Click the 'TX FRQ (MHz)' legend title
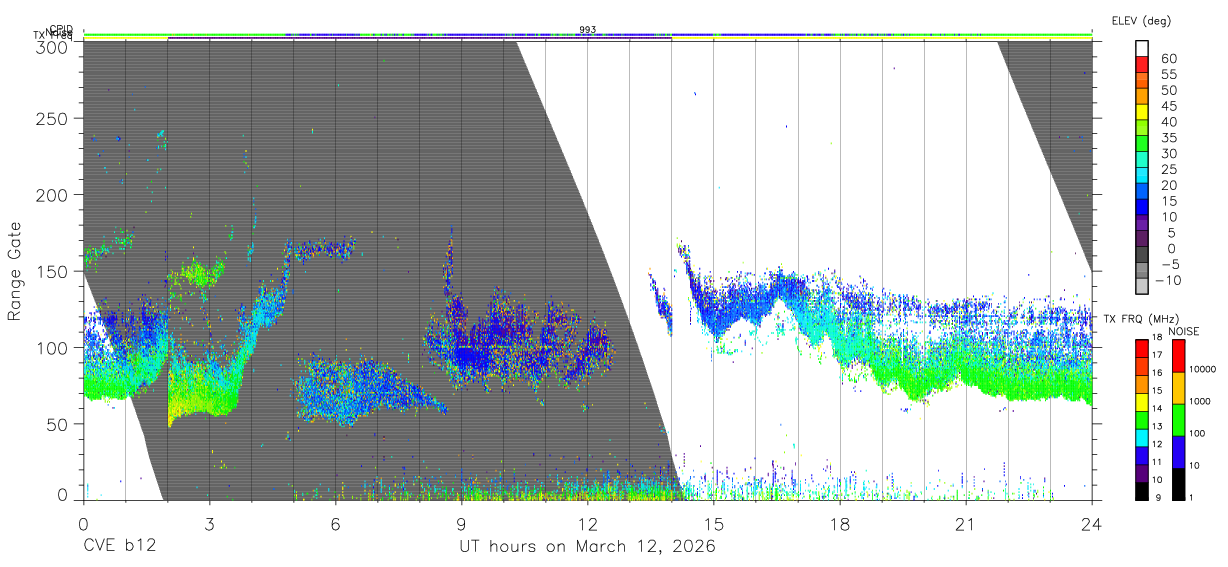 coord(1142,319)
